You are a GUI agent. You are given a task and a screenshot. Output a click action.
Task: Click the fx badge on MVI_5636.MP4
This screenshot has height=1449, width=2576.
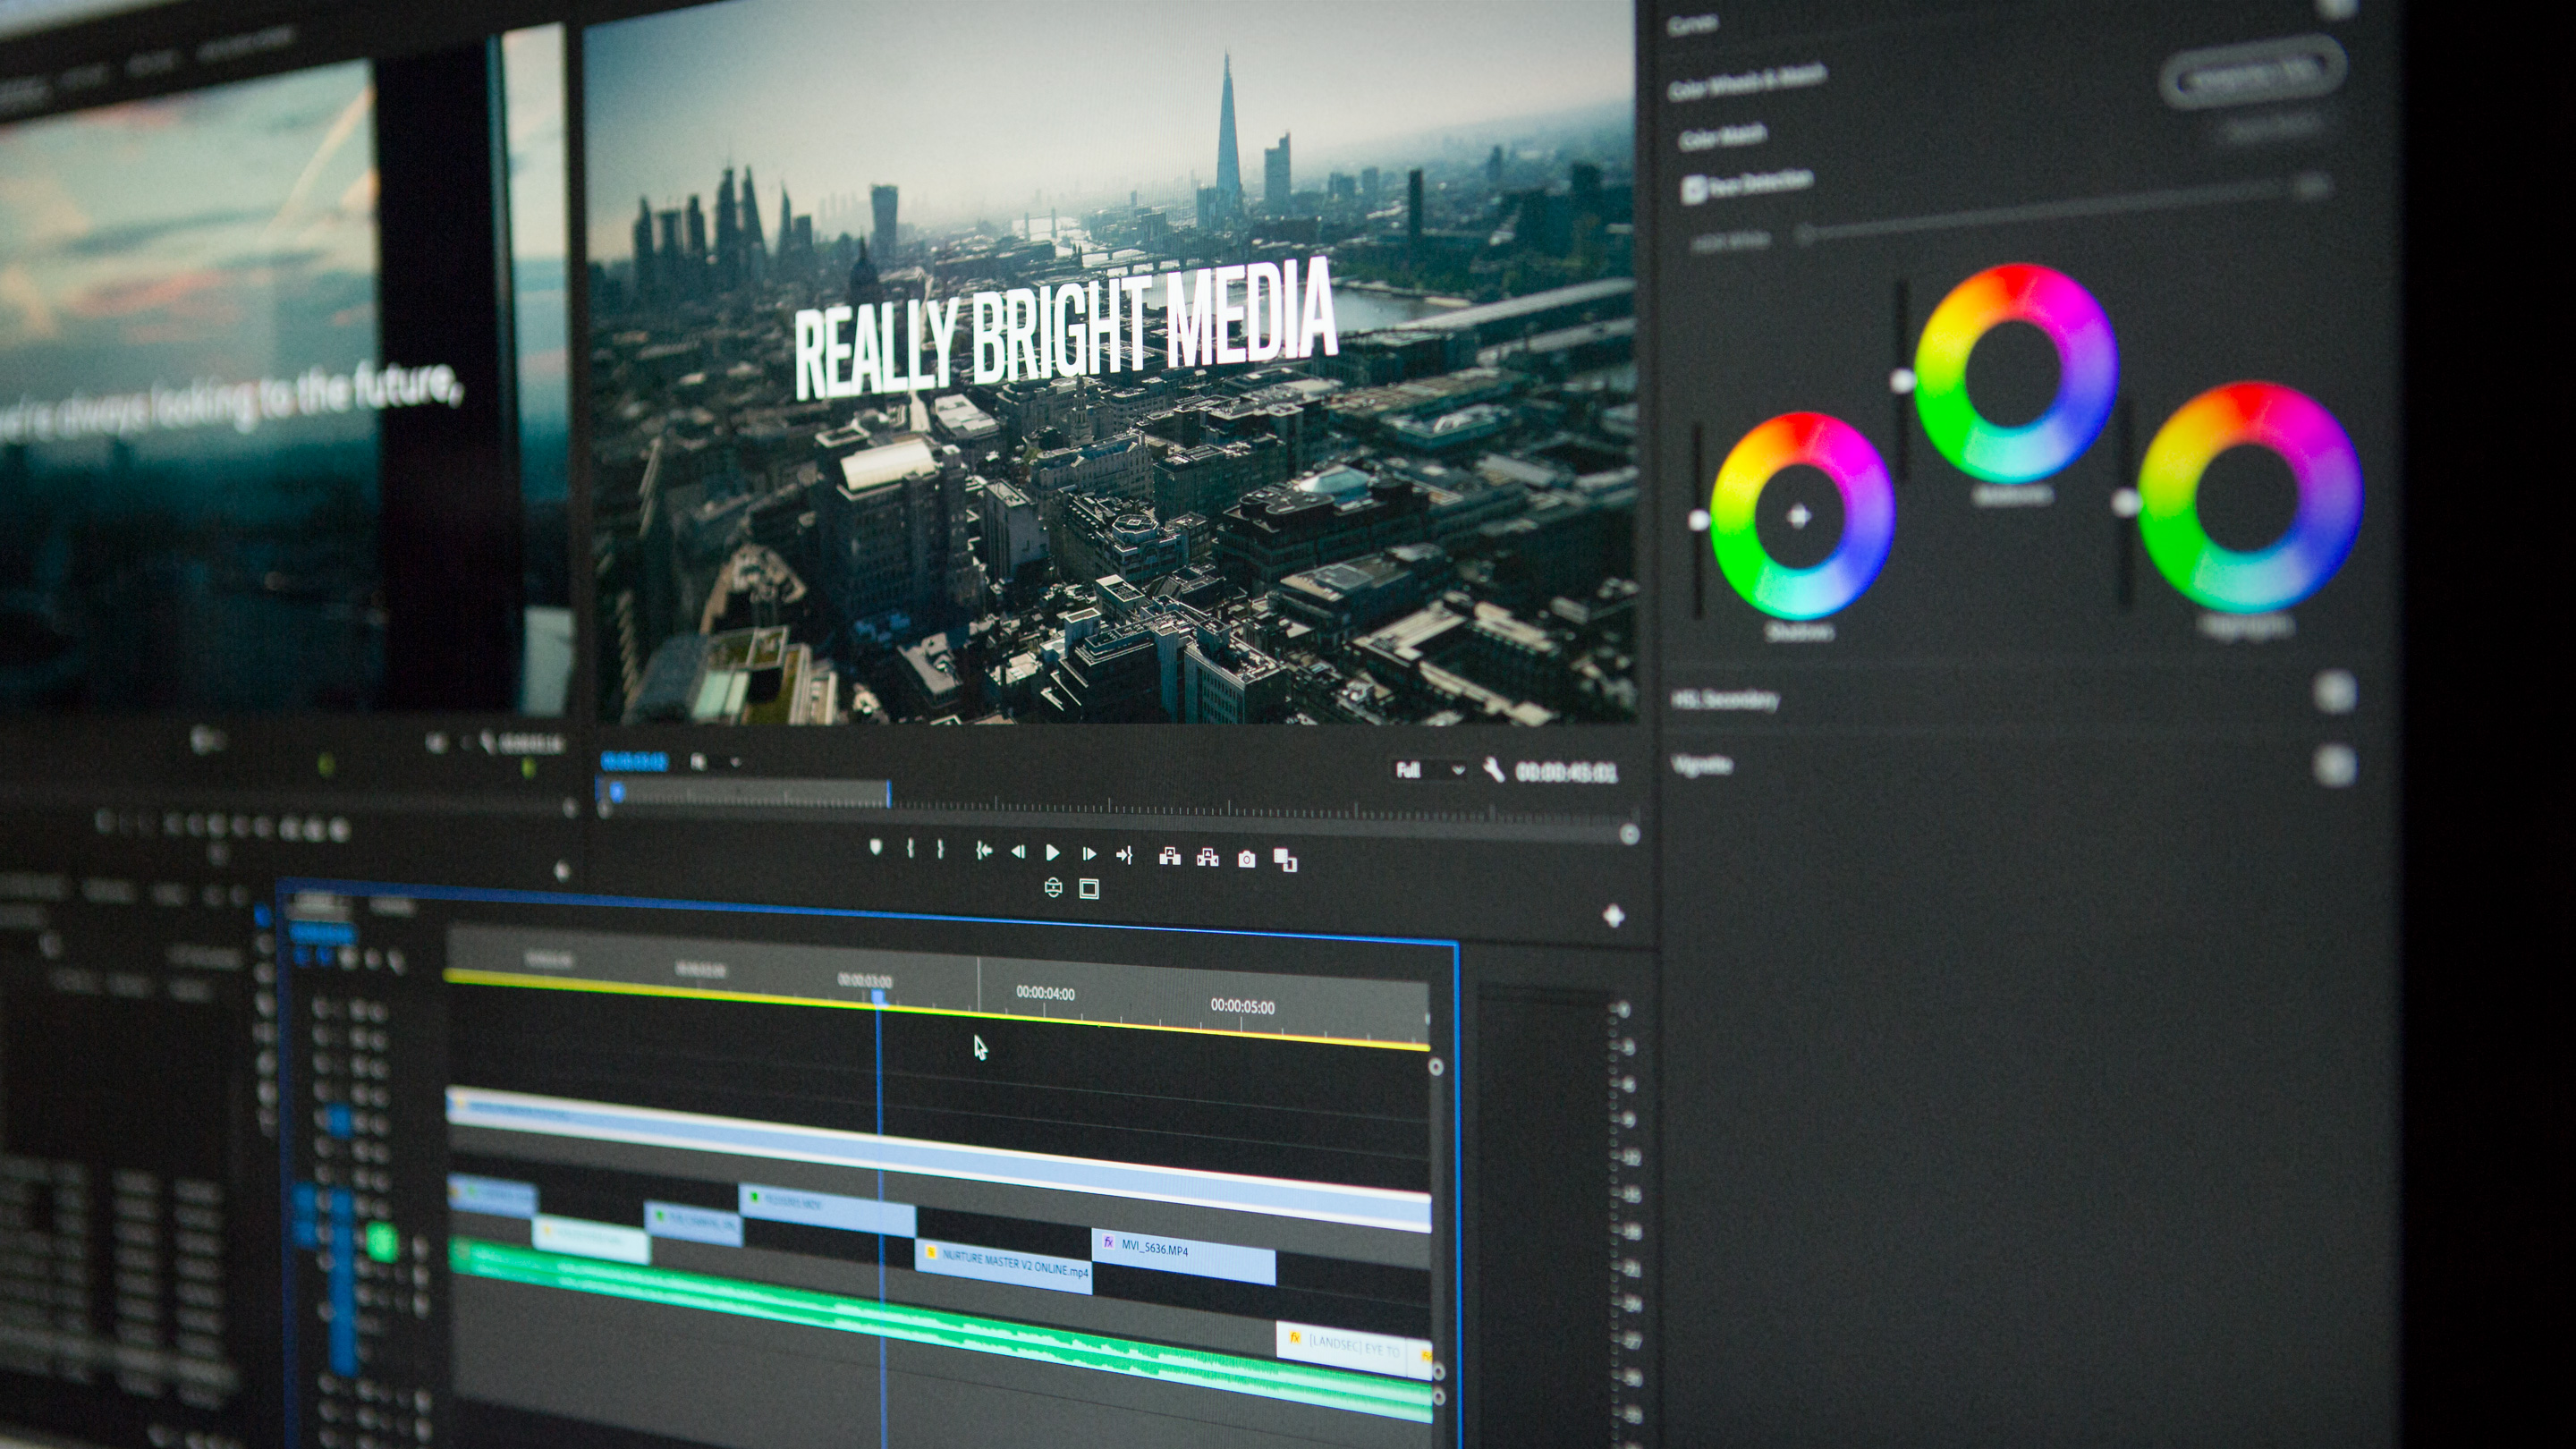tap(1108, 1242)
